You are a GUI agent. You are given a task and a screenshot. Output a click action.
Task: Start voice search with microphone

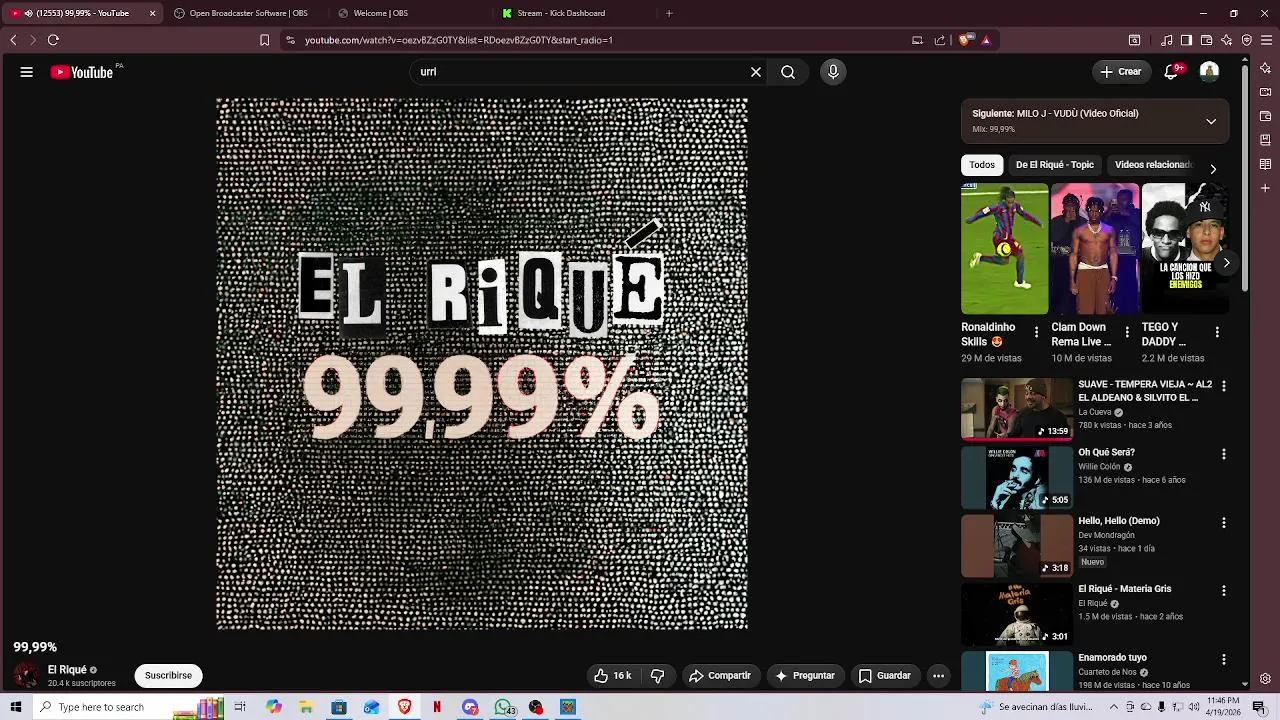833,72
